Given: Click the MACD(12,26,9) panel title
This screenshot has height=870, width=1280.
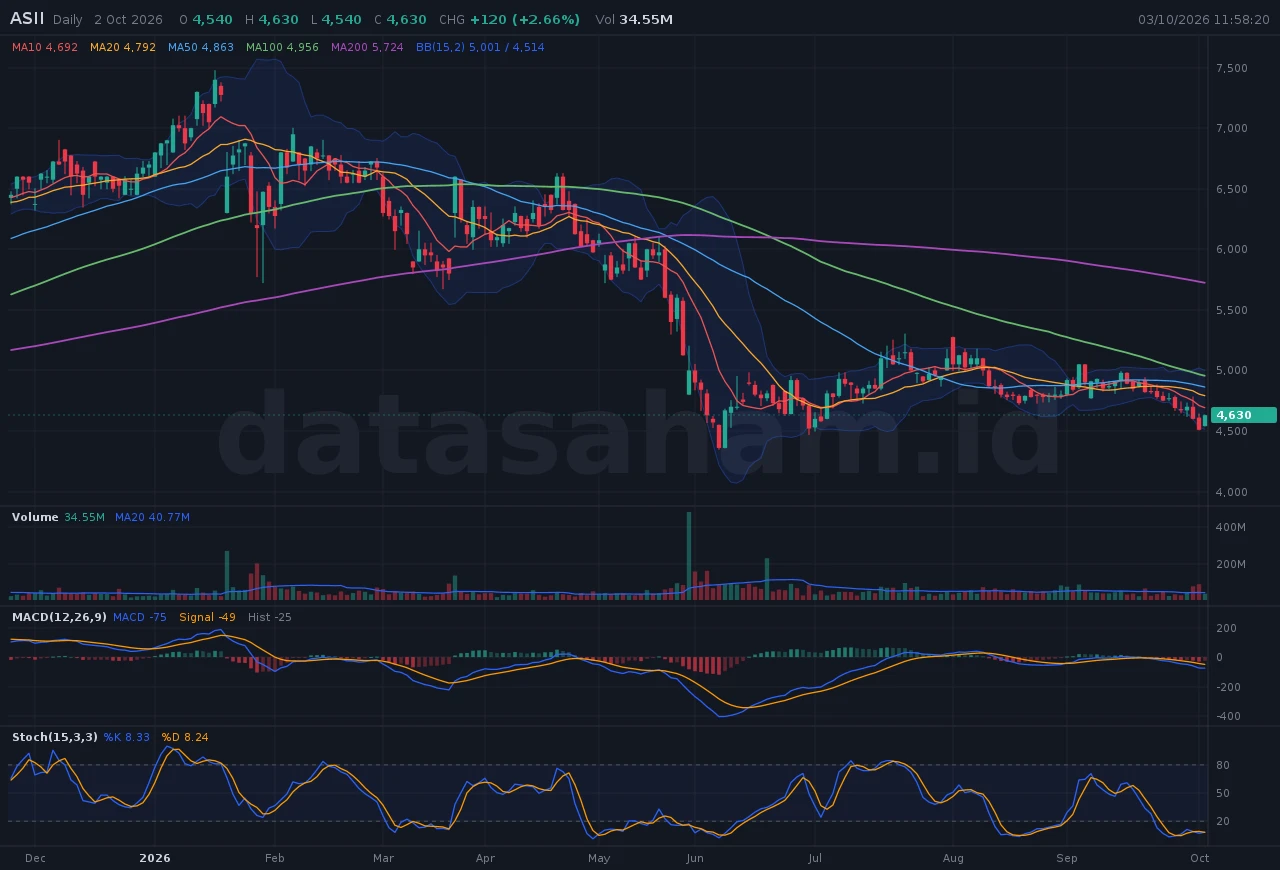Looking at the screenshot, I should point(59,617).
